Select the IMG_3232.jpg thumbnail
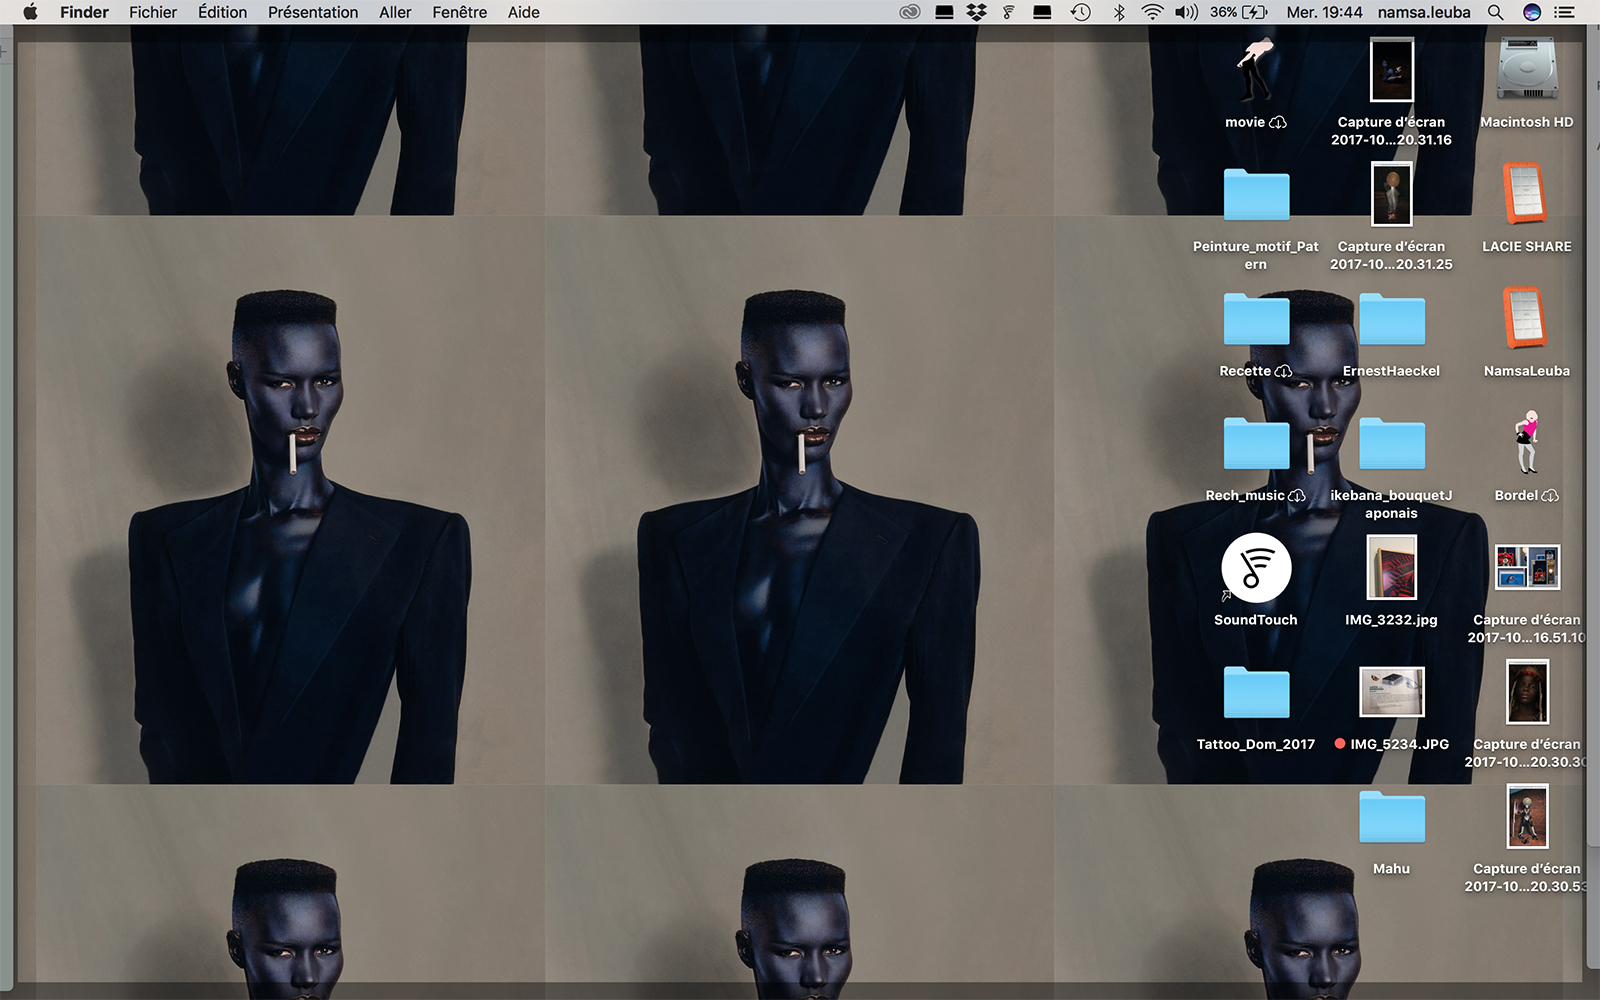Screen dimensions: 1600x1000 [x=1391, y=567]
